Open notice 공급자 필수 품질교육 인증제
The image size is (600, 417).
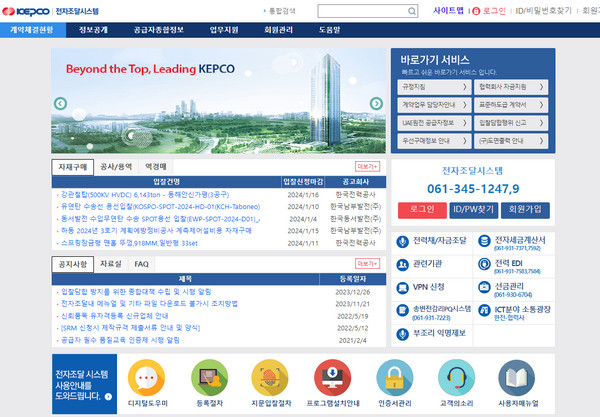click(120, 340)
